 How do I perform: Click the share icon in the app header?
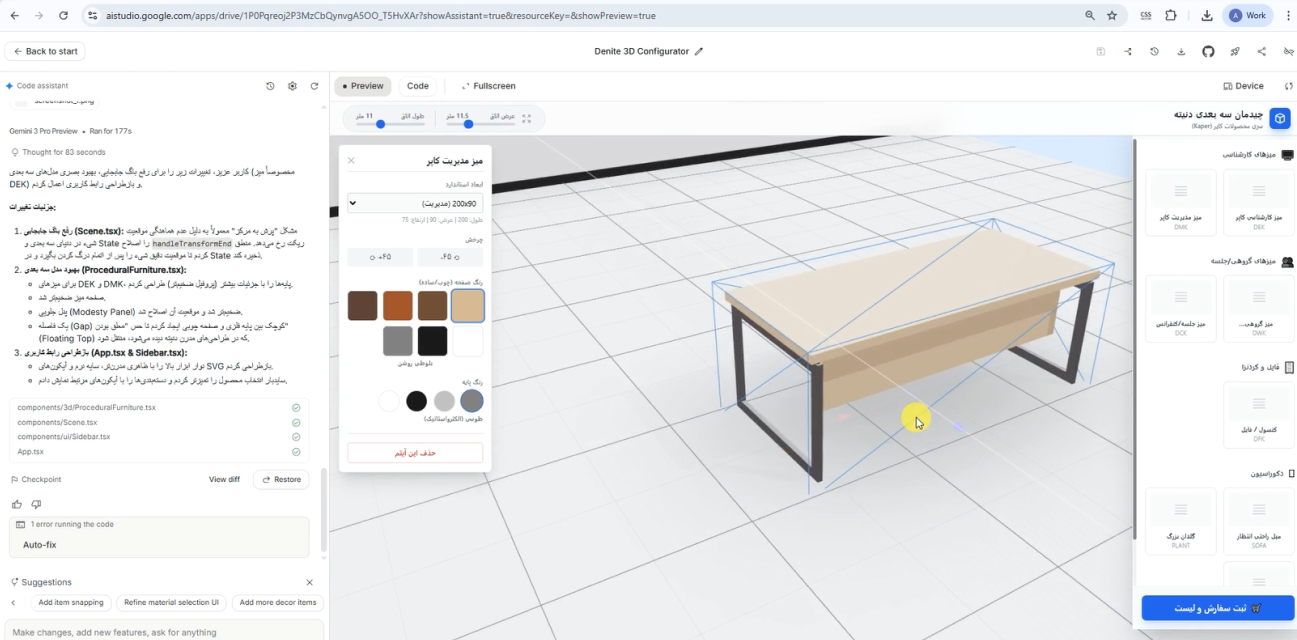[1261, 51]
